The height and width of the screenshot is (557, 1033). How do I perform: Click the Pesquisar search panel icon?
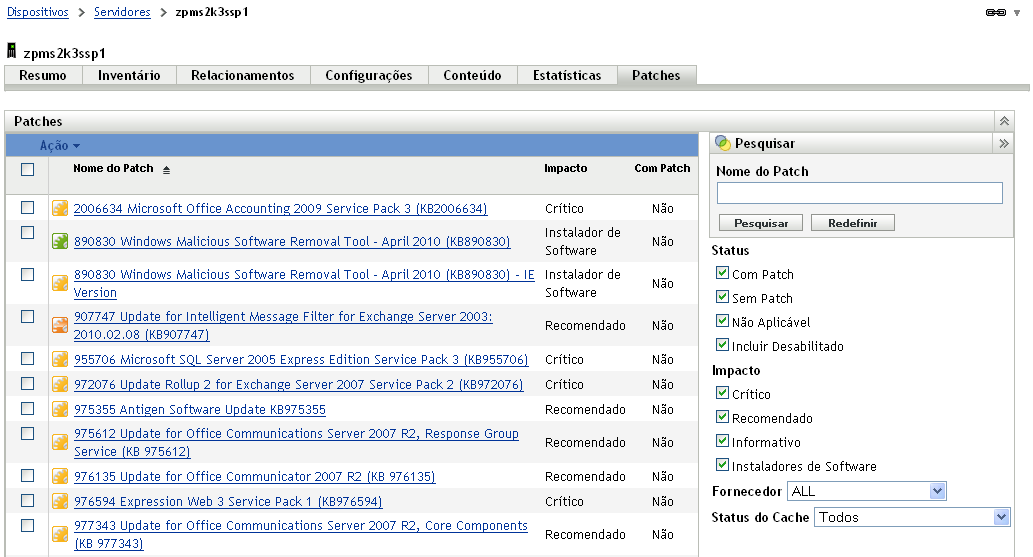tap(723, 143)
